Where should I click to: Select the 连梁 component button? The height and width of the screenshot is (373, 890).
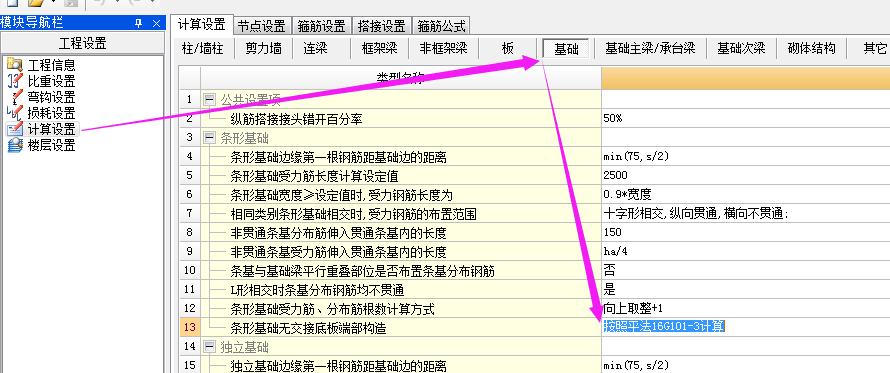coord(315,48)
